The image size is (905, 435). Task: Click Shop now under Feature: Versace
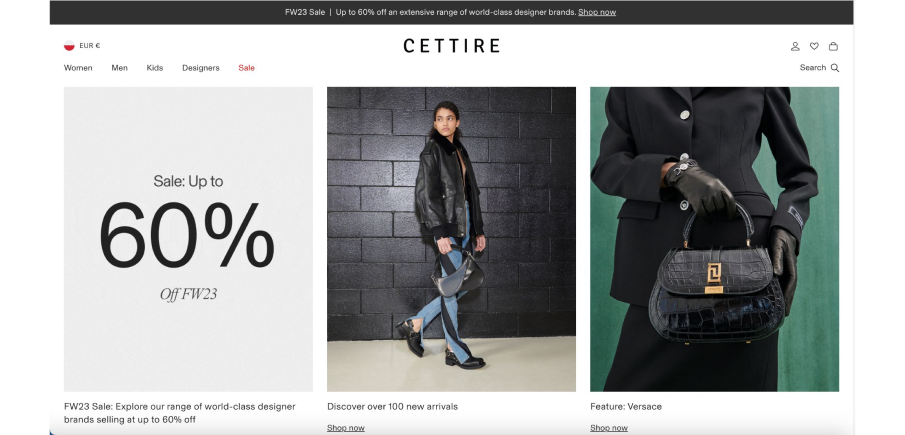[x=609, y=428]
